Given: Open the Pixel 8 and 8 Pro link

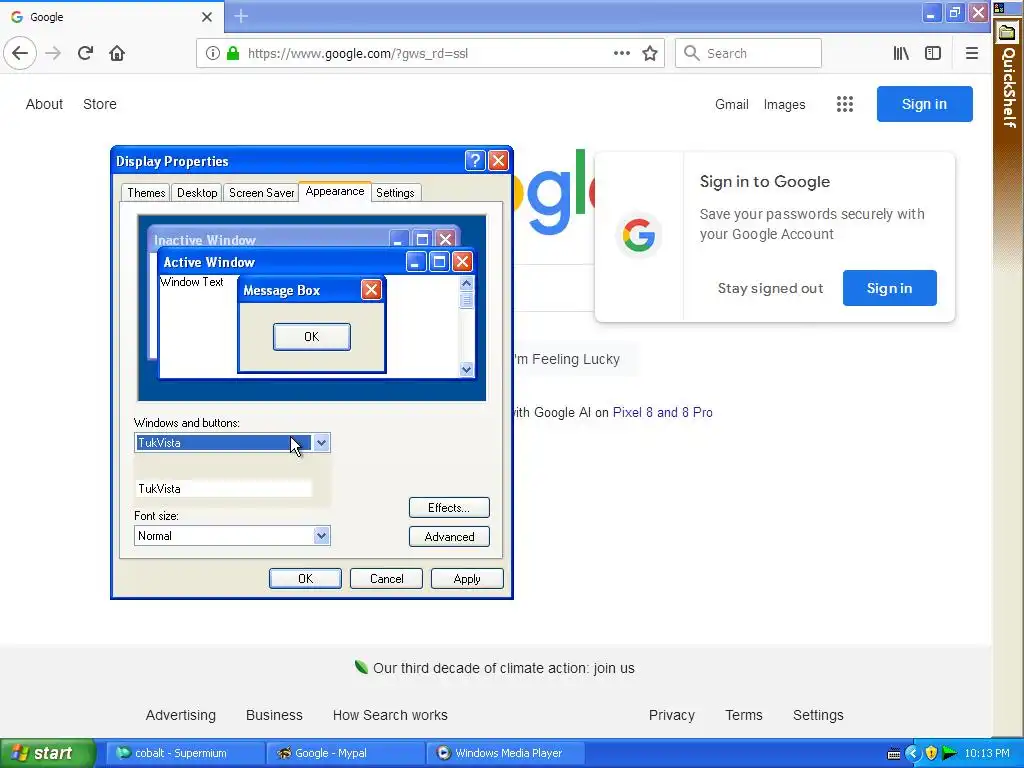Looking at the screenshot, I should 662,413.
